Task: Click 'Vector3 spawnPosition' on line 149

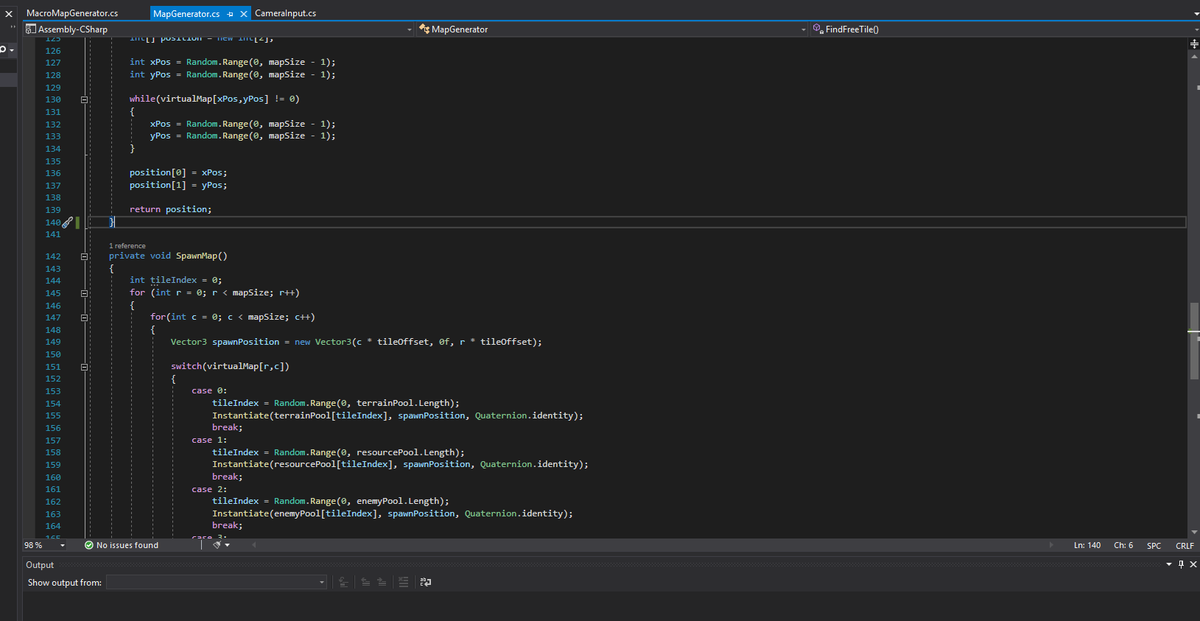Action: tap(225, 341)
